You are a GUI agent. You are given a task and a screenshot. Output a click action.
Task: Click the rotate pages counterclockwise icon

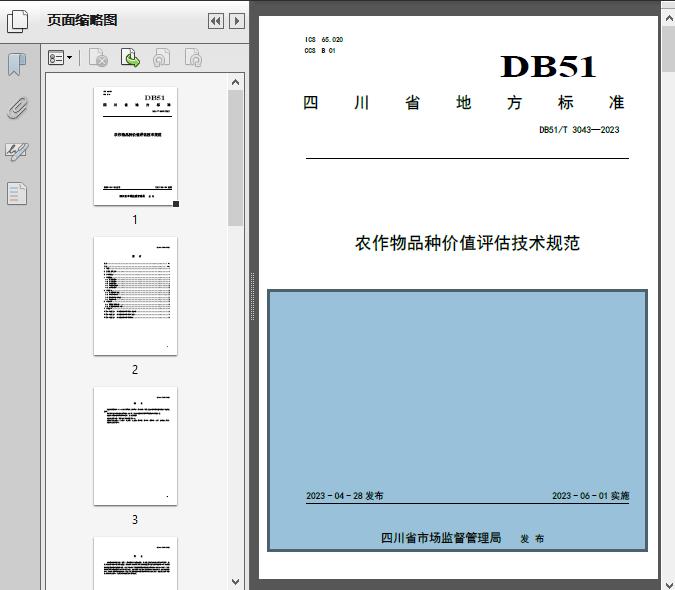[162, 58]
